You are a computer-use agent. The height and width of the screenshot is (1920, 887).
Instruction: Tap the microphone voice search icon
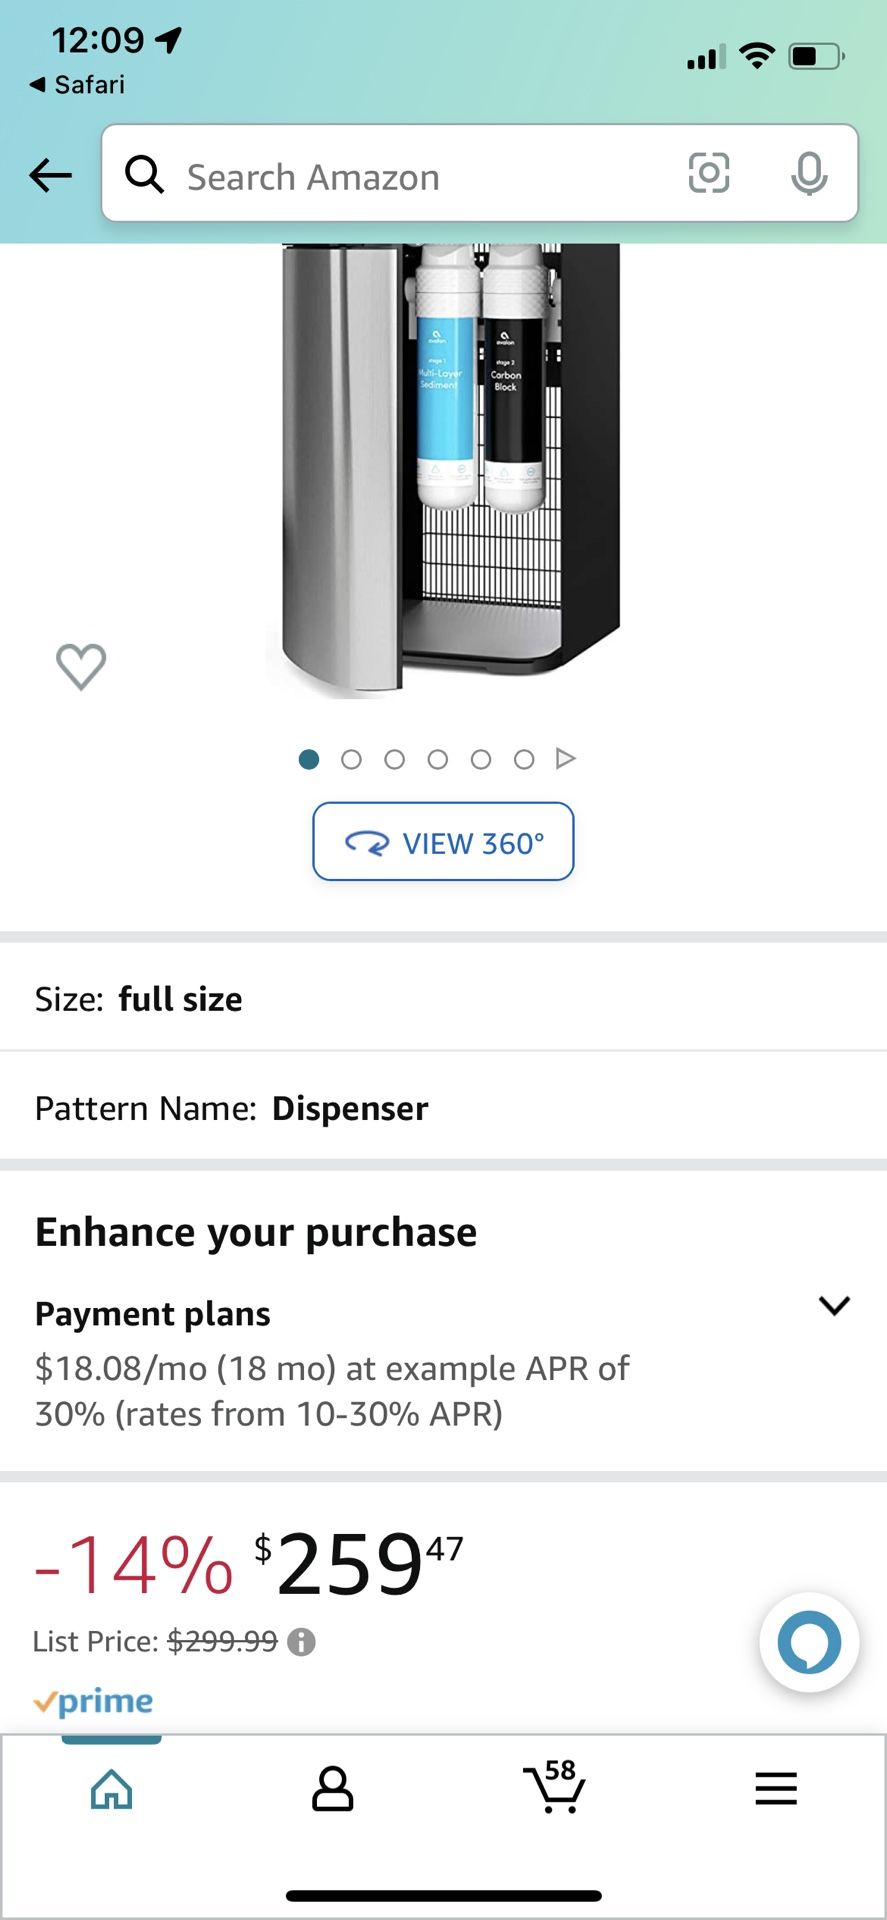coord(808,174)
